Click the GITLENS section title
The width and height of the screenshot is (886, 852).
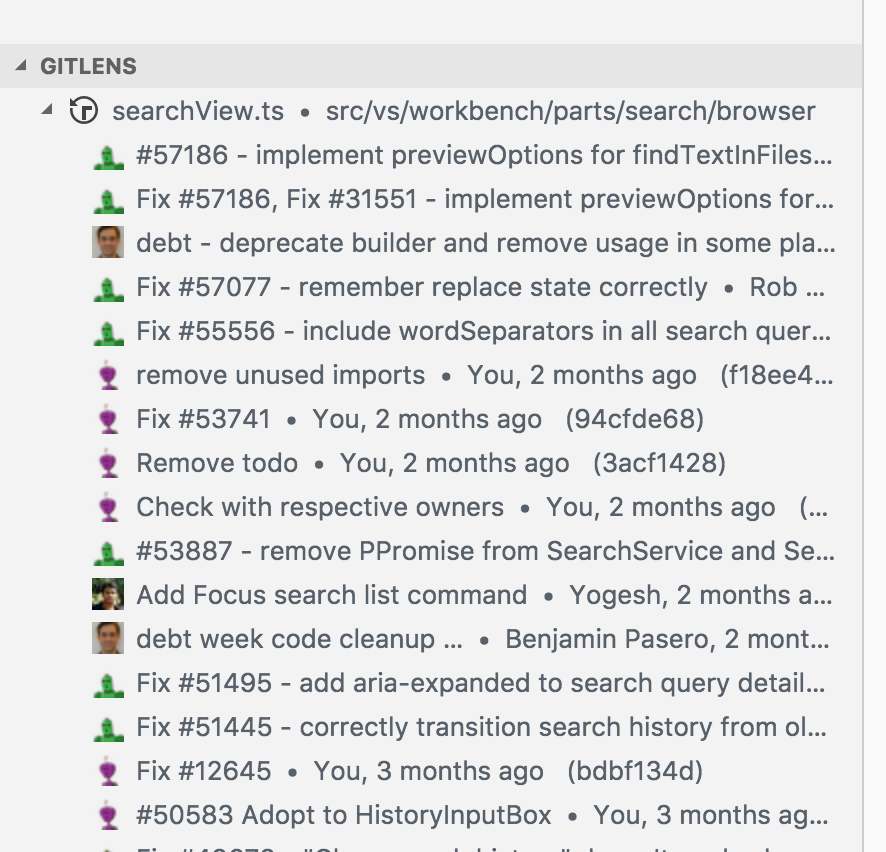point(88,66)
